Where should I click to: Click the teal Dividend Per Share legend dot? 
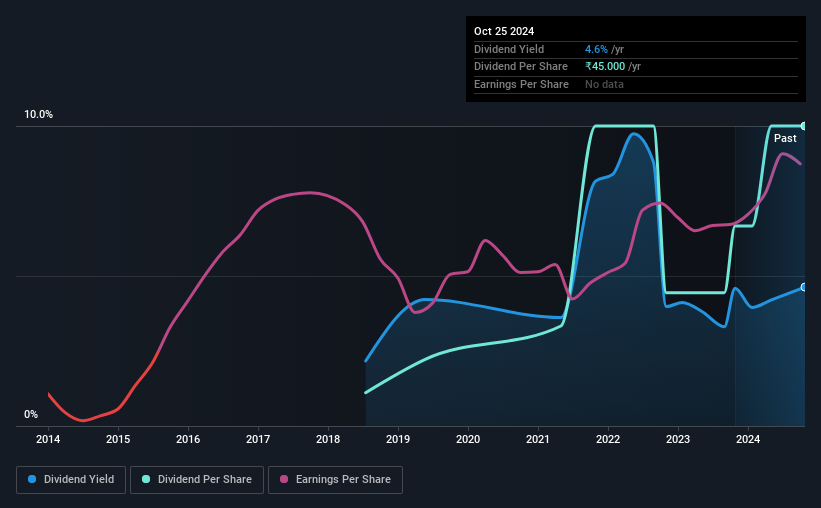pyautogui.click(x=146, y=479)
